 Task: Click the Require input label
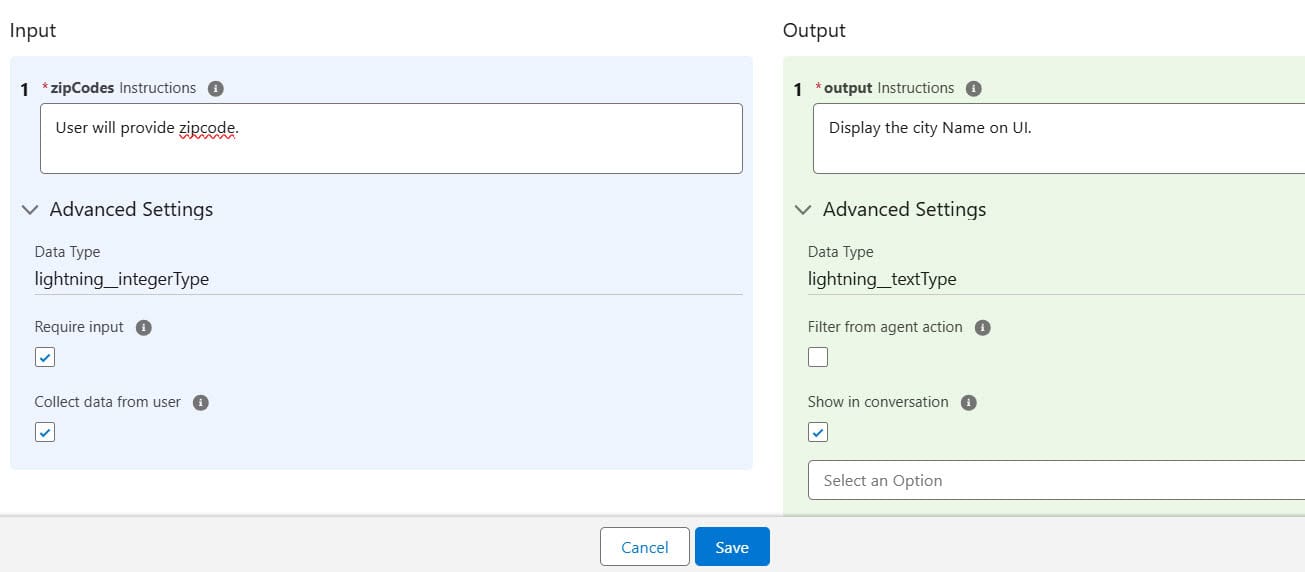[x=79, y=327]
